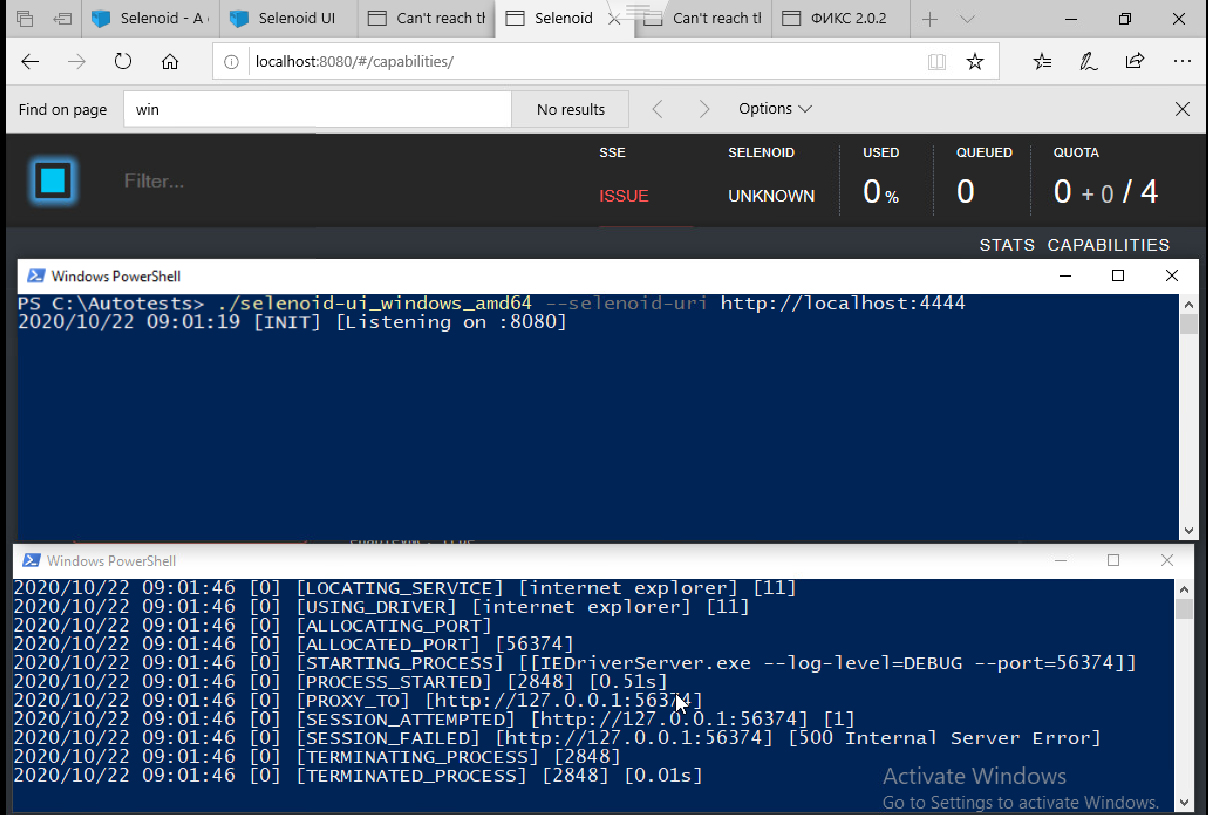
Task: Click the [PROCESS_STARTED] [2848] log line
Action: coord(340,682)
